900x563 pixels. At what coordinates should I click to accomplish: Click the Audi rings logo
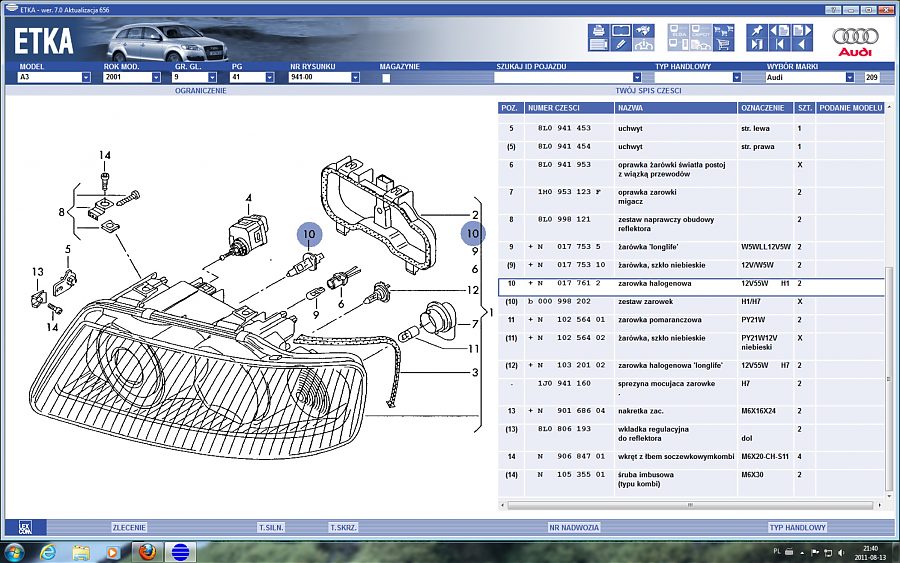tap(855, 42)
